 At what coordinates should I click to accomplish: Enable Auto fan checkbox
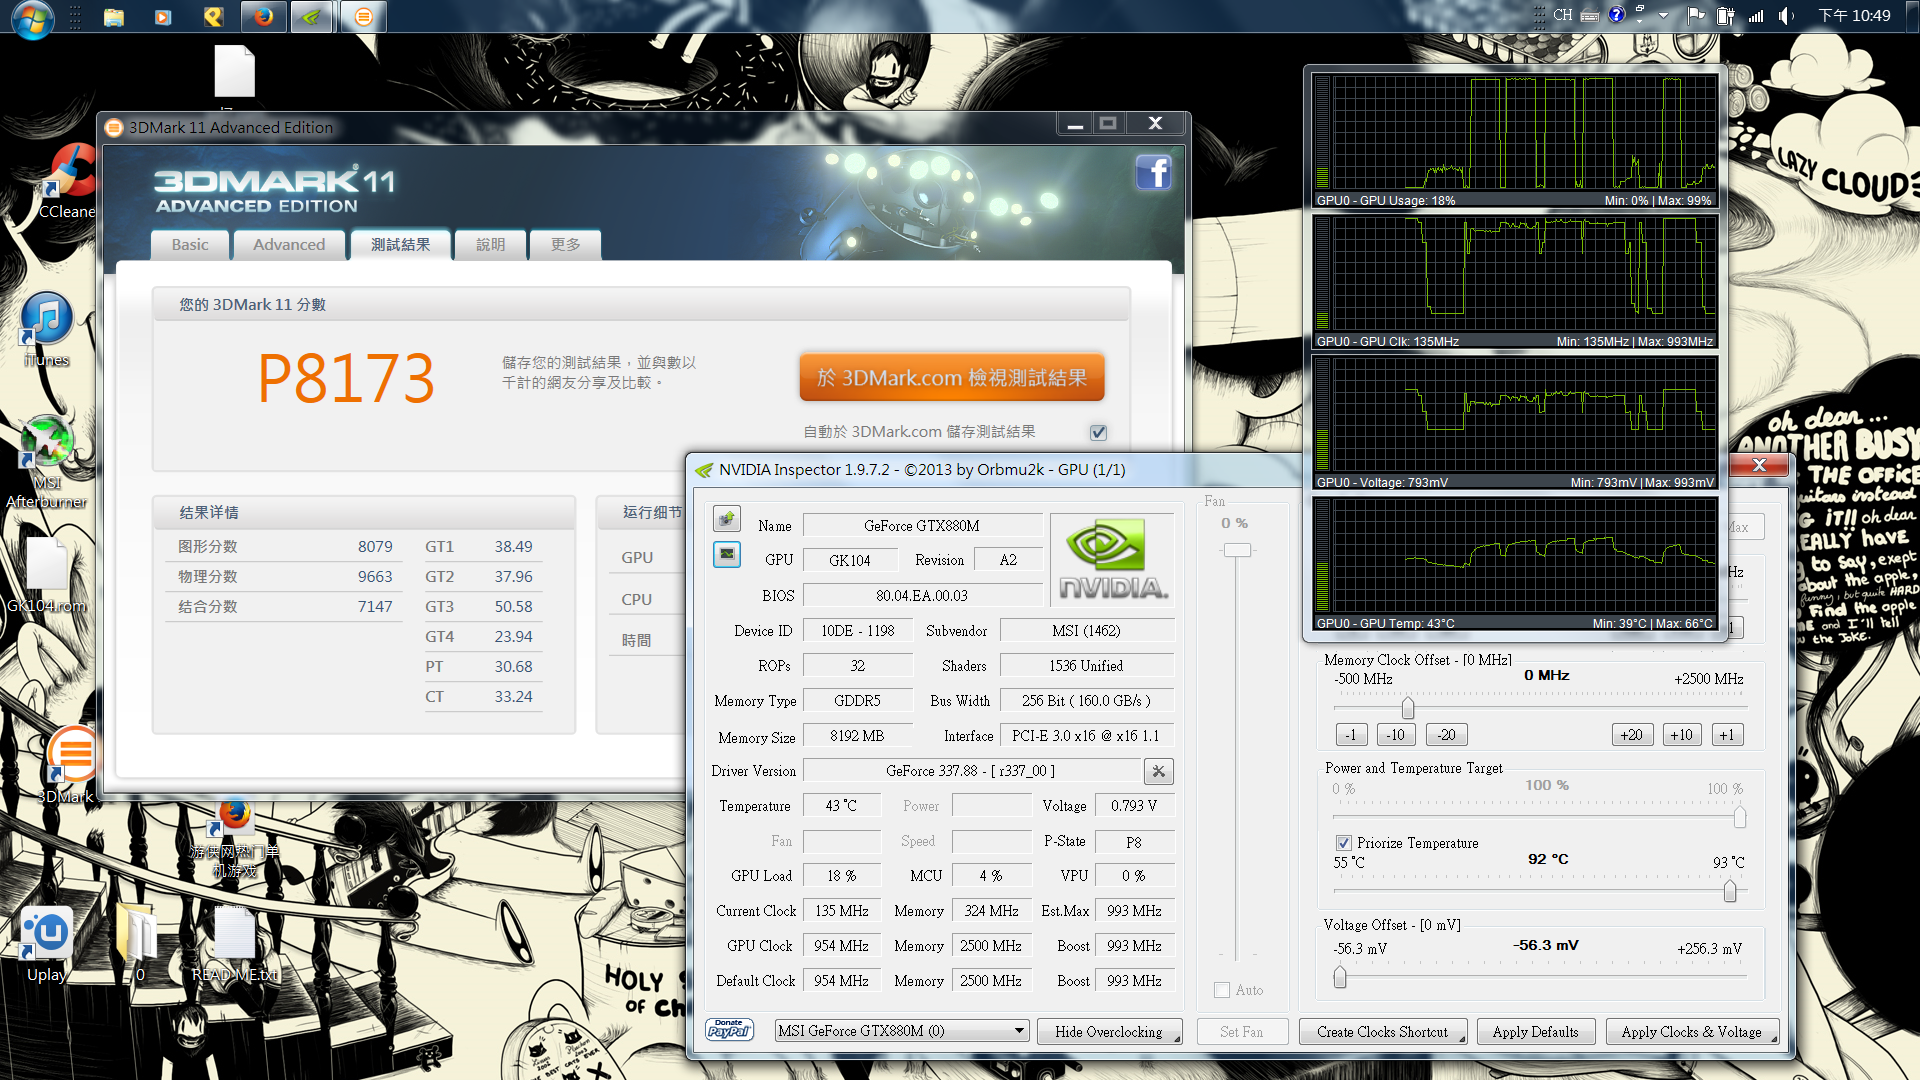point(1221,990)
